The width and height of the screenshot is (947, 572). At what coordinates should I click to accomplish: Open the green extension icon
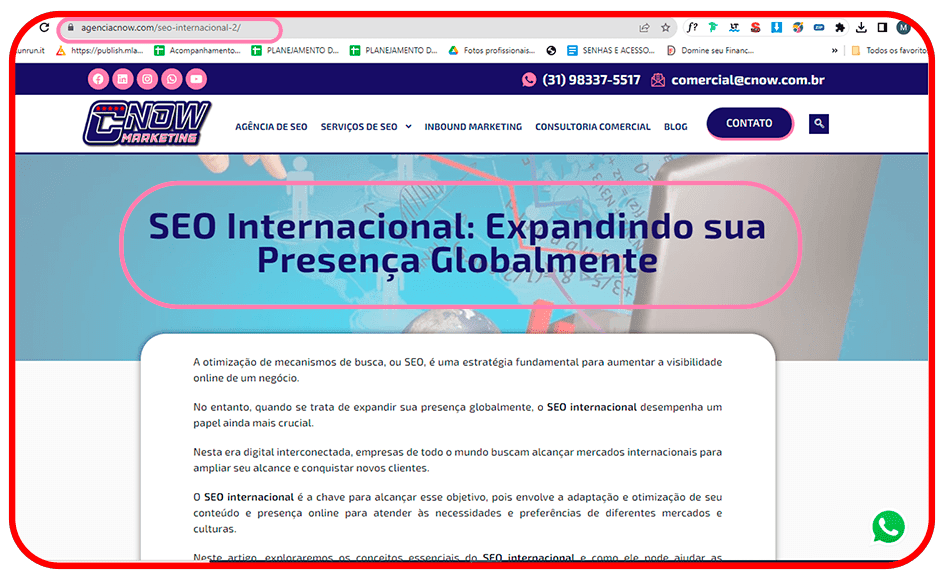click(713, 27)
